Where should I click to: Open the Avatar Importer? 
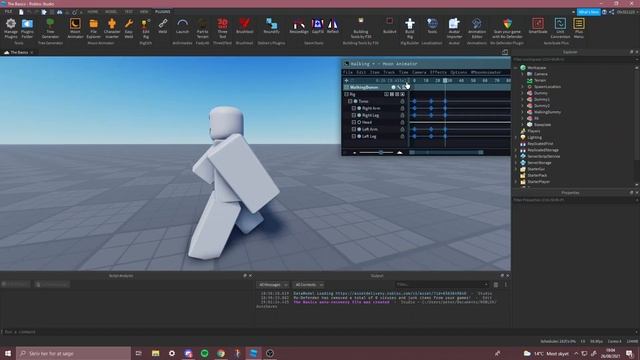[x=454, y=28]
